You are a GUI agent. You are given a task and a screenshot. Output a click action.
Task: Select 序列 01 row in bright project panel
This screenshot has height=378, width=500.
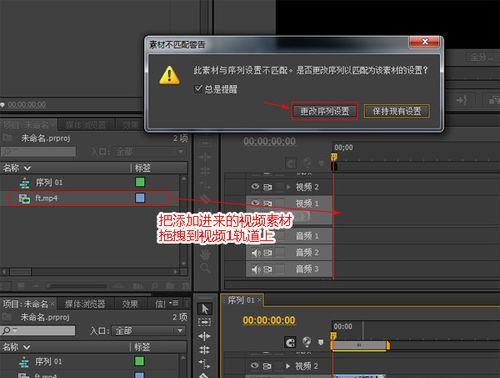coord(90,361)
